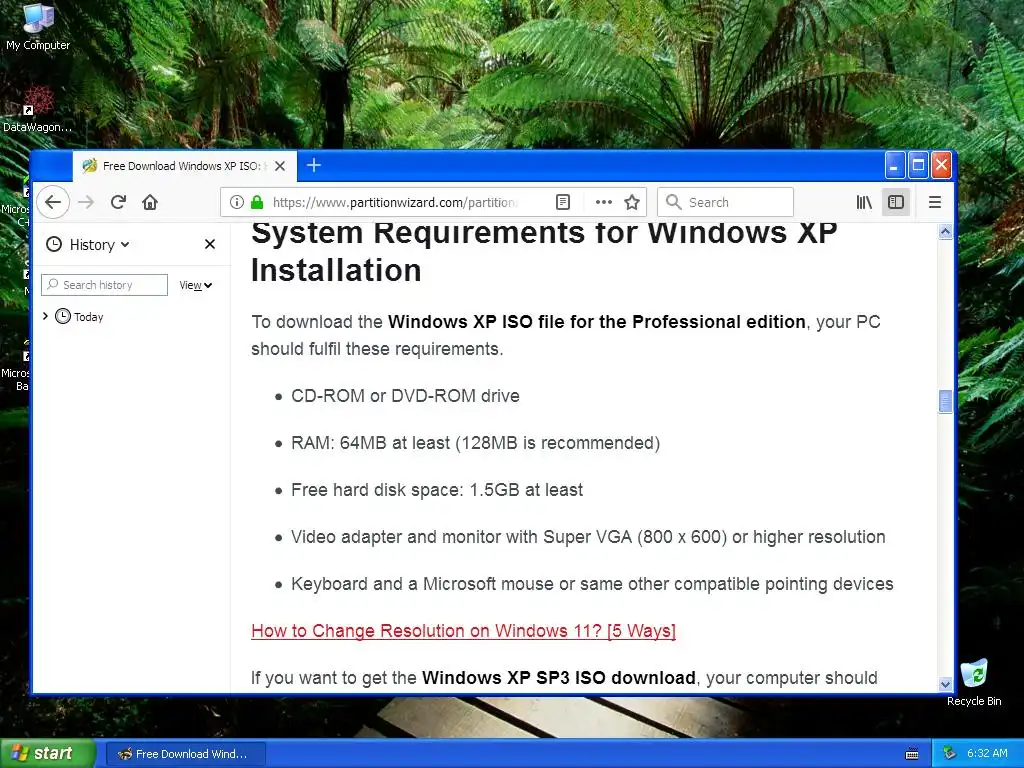Select the DataWagon desktop shortcut
Viewport: 1024px width, 768px height.
tap(38, 108)
